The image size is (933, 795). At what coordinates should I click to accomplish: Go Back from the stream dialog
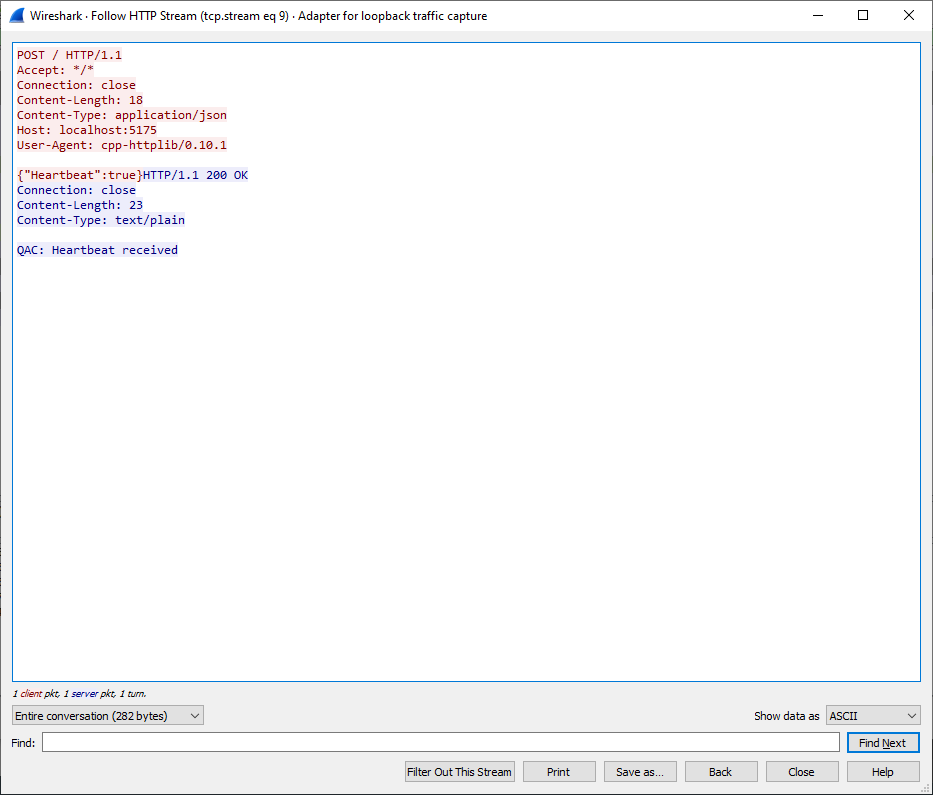(721, 772)
